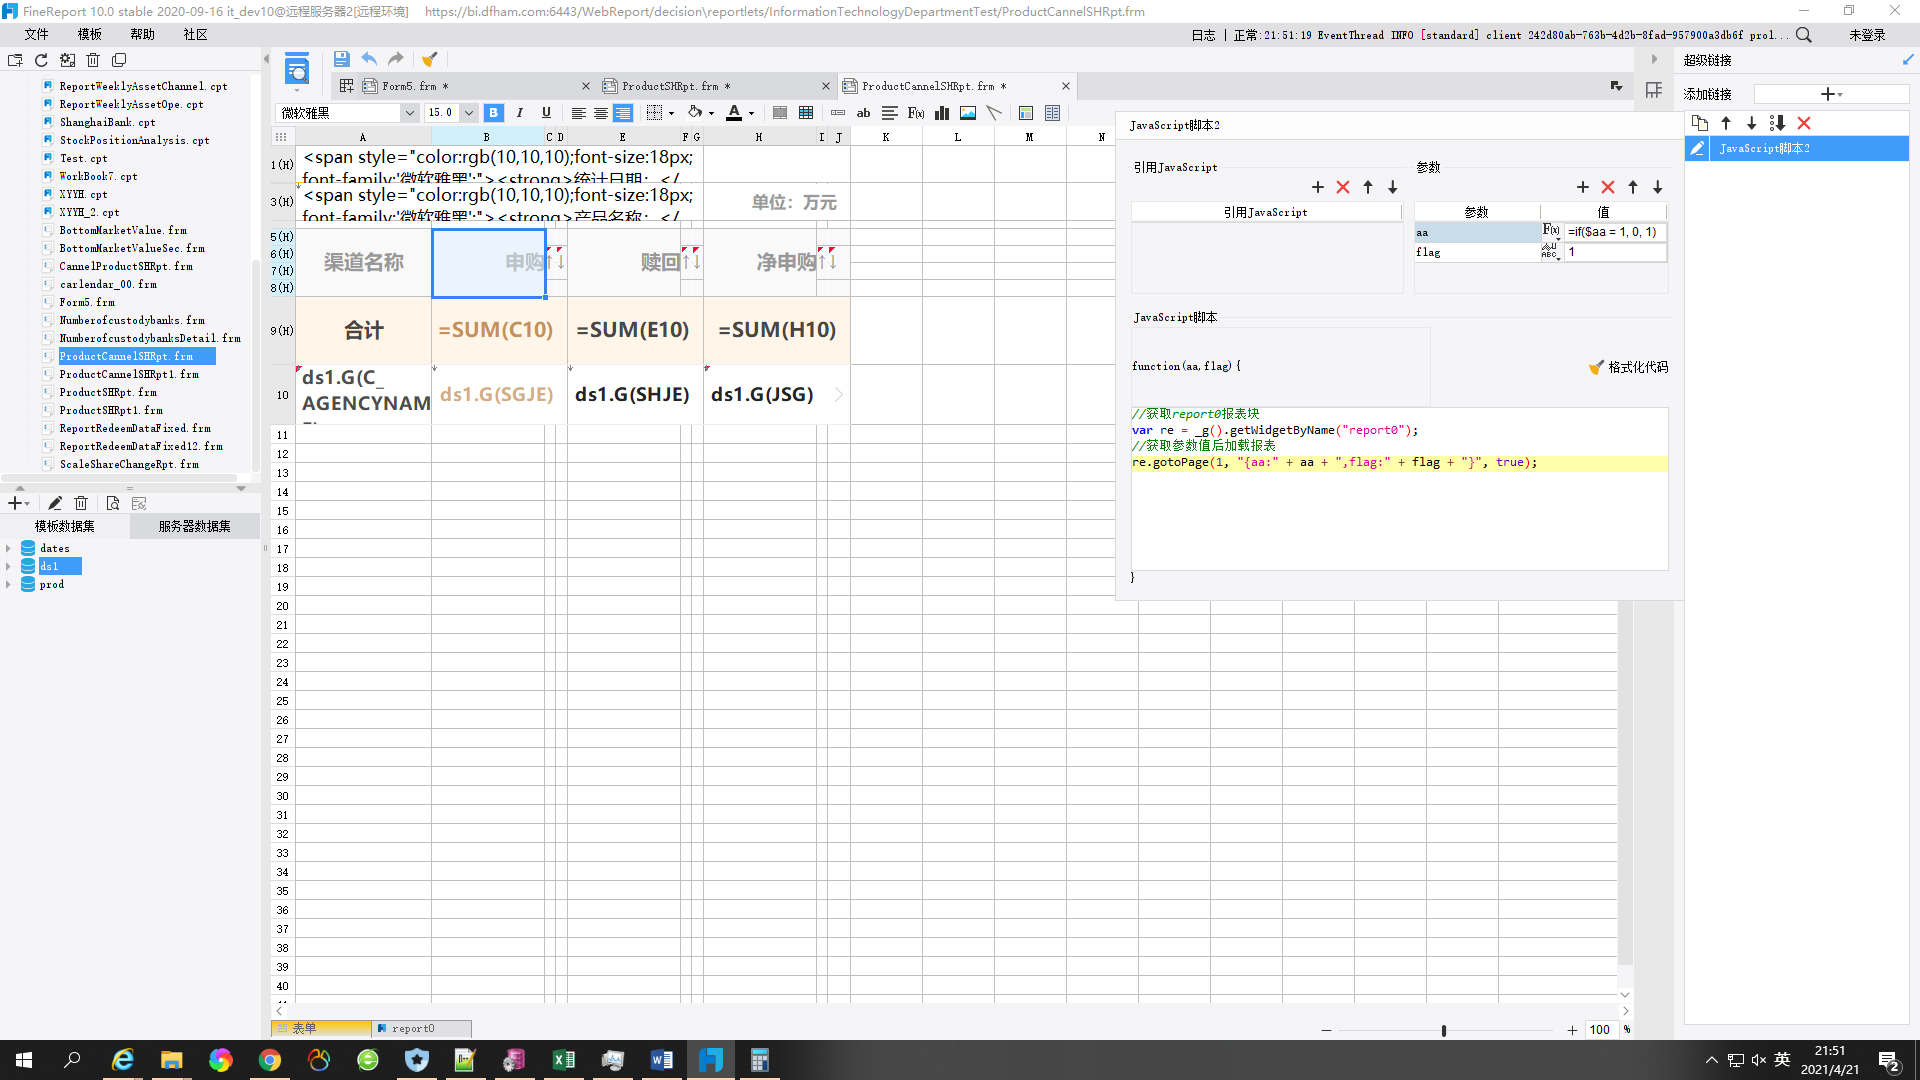Delete the selected hyperlink with red X

(x=1804, y=123)
